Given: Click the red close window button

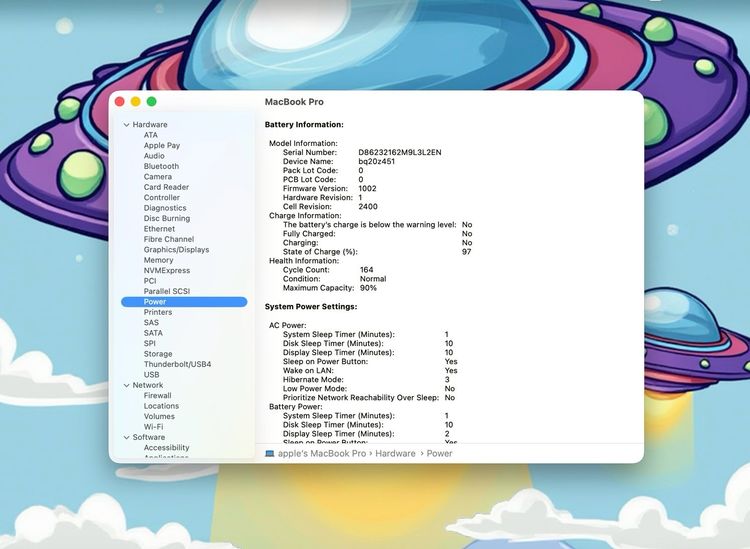Looking at the screenshot, I should (120, 101).
